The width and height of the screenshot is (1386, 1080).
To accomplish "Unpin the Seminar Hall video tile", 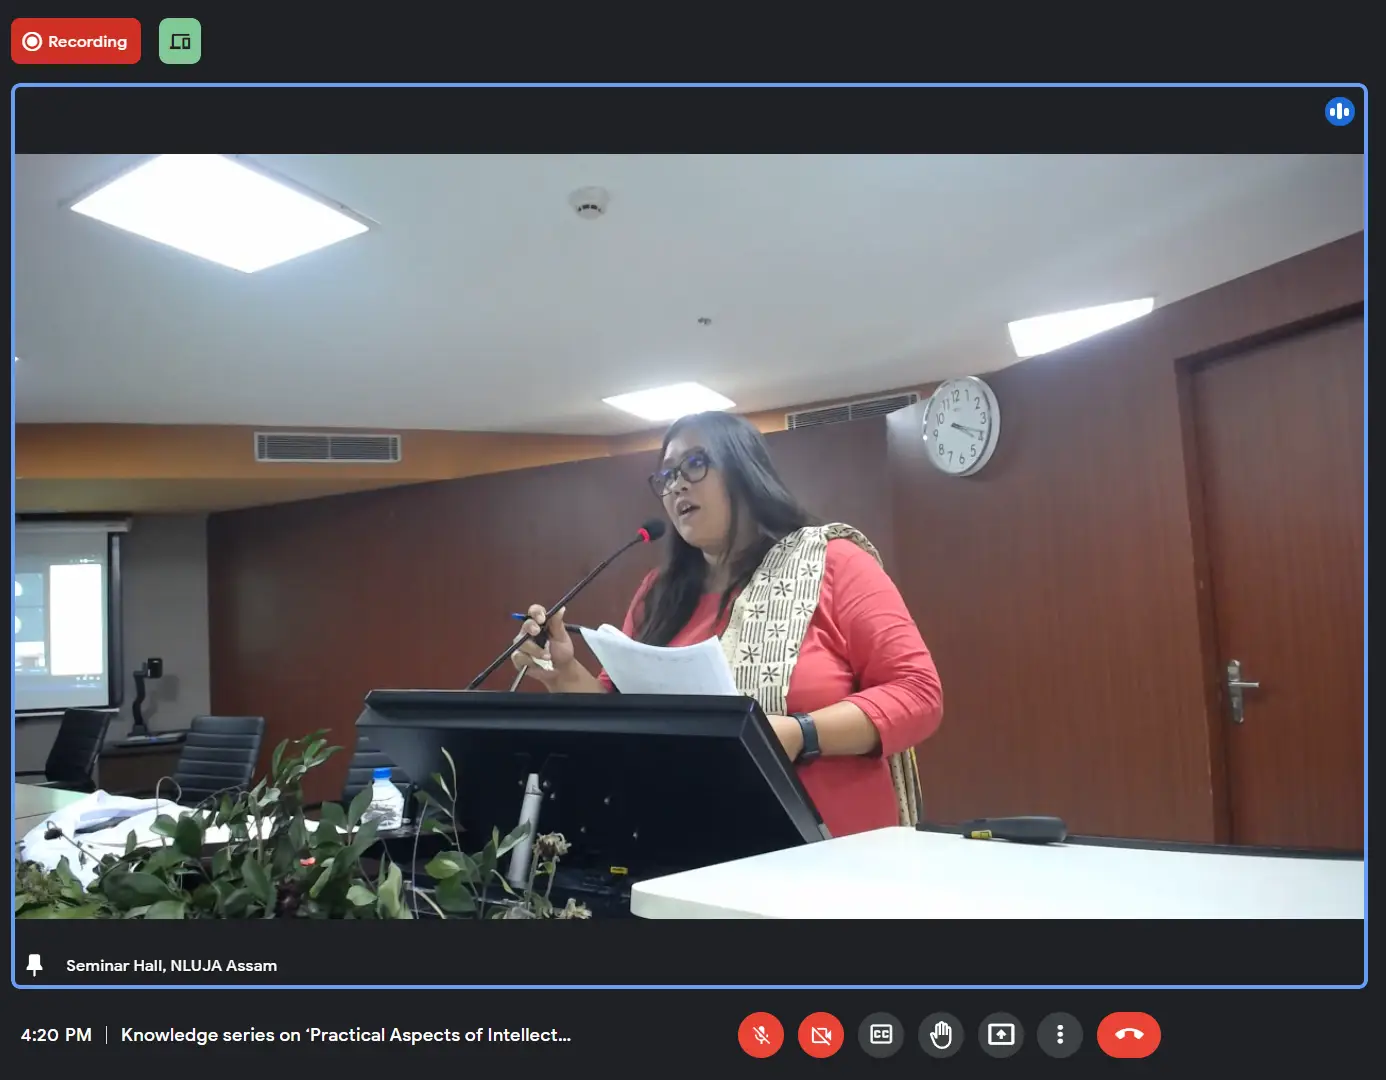I will click(x=35, y=965).
